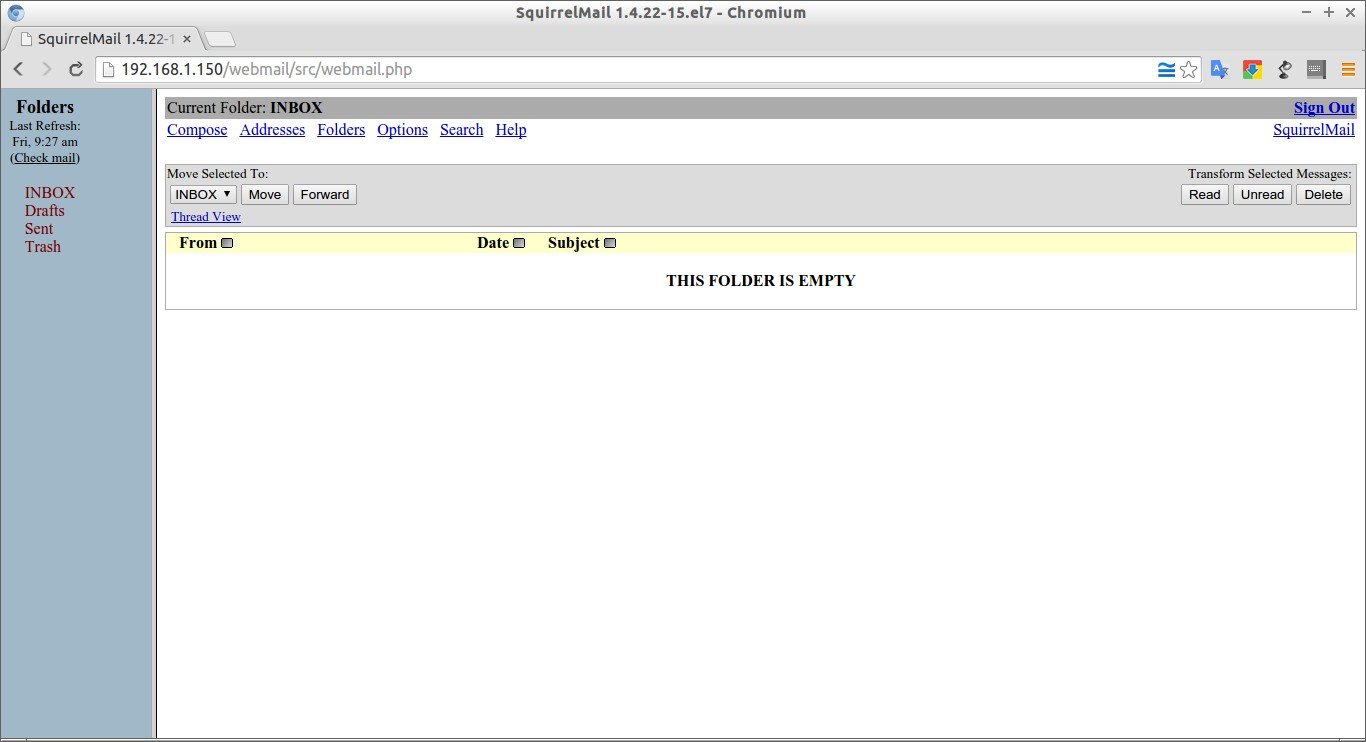
Task: Open the Compose link
Action: [x=197, y=130]
